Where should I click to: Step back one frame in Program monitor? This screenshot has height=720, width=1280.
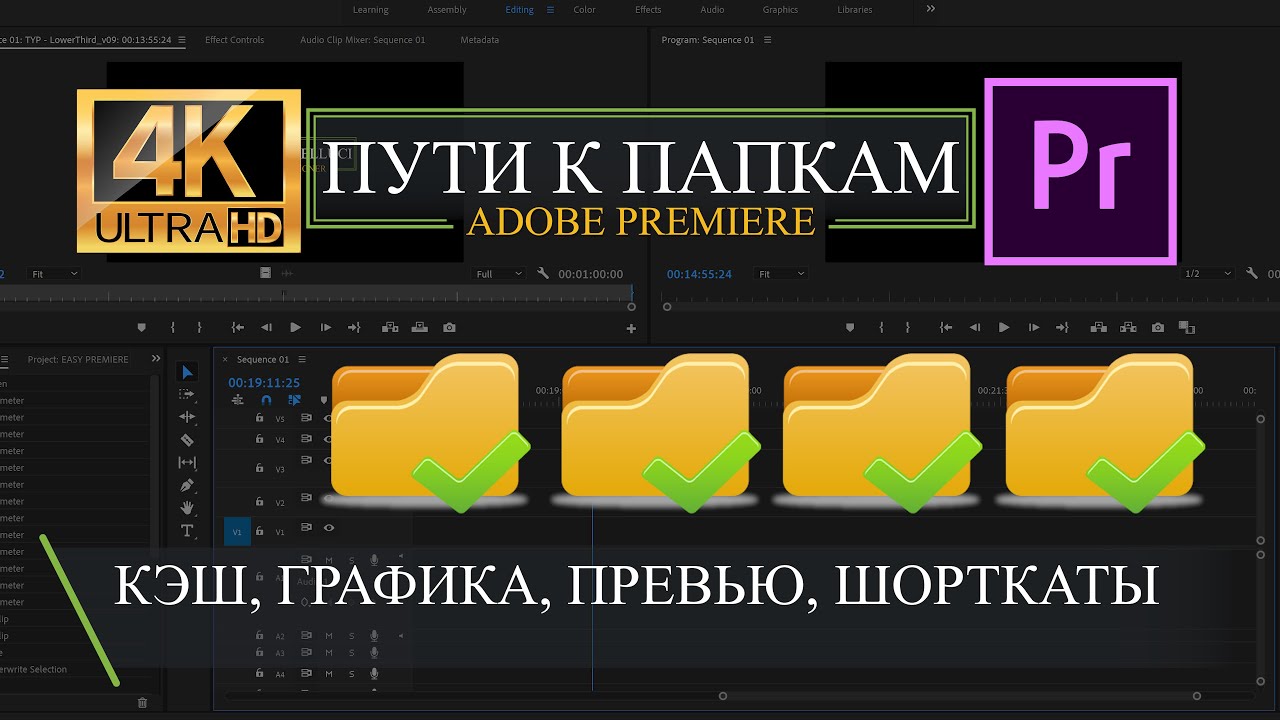(975, 327)
